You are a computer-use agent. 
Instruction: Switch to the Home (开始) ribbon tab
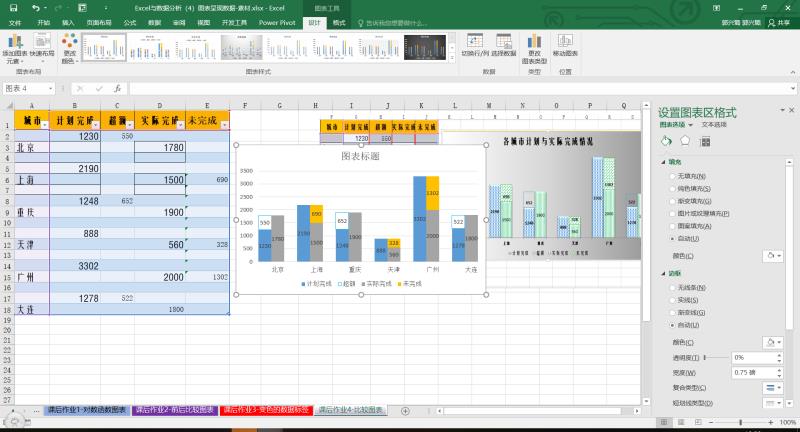pos(44,23)
